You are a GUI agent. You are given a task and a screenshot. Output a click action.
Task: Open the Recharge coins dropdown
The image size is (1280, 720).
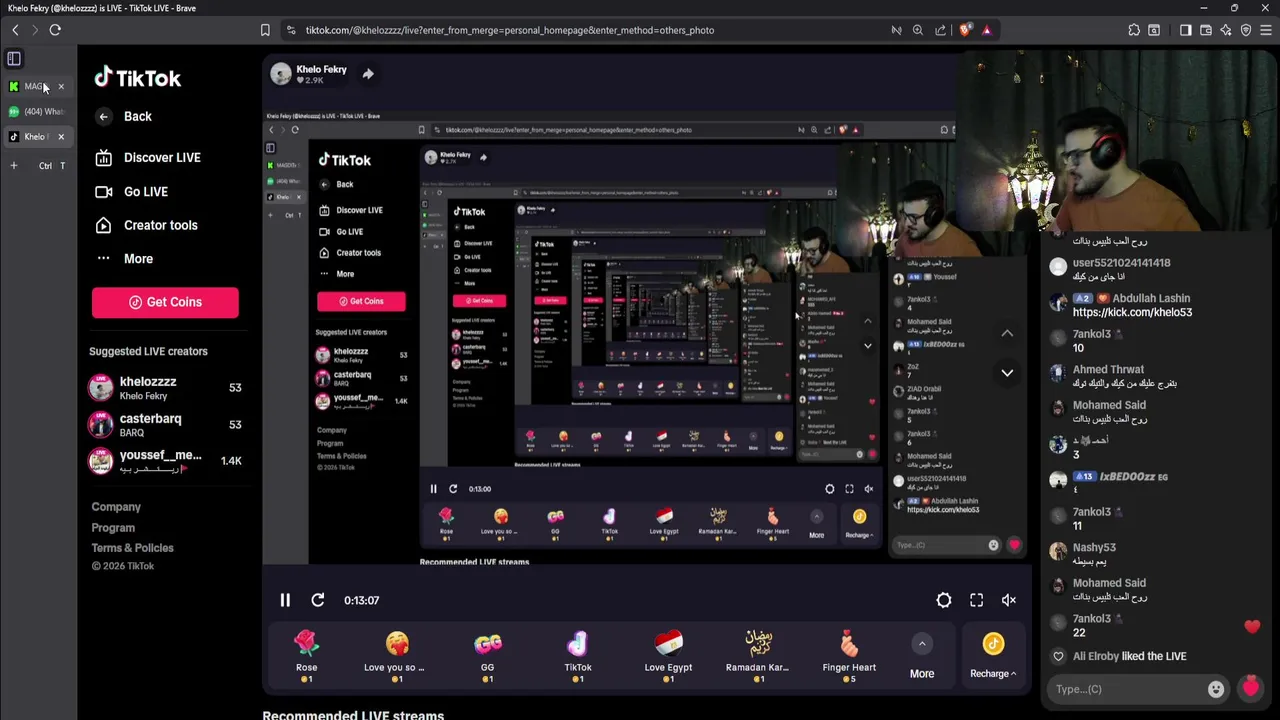click(x=993, y=658)
